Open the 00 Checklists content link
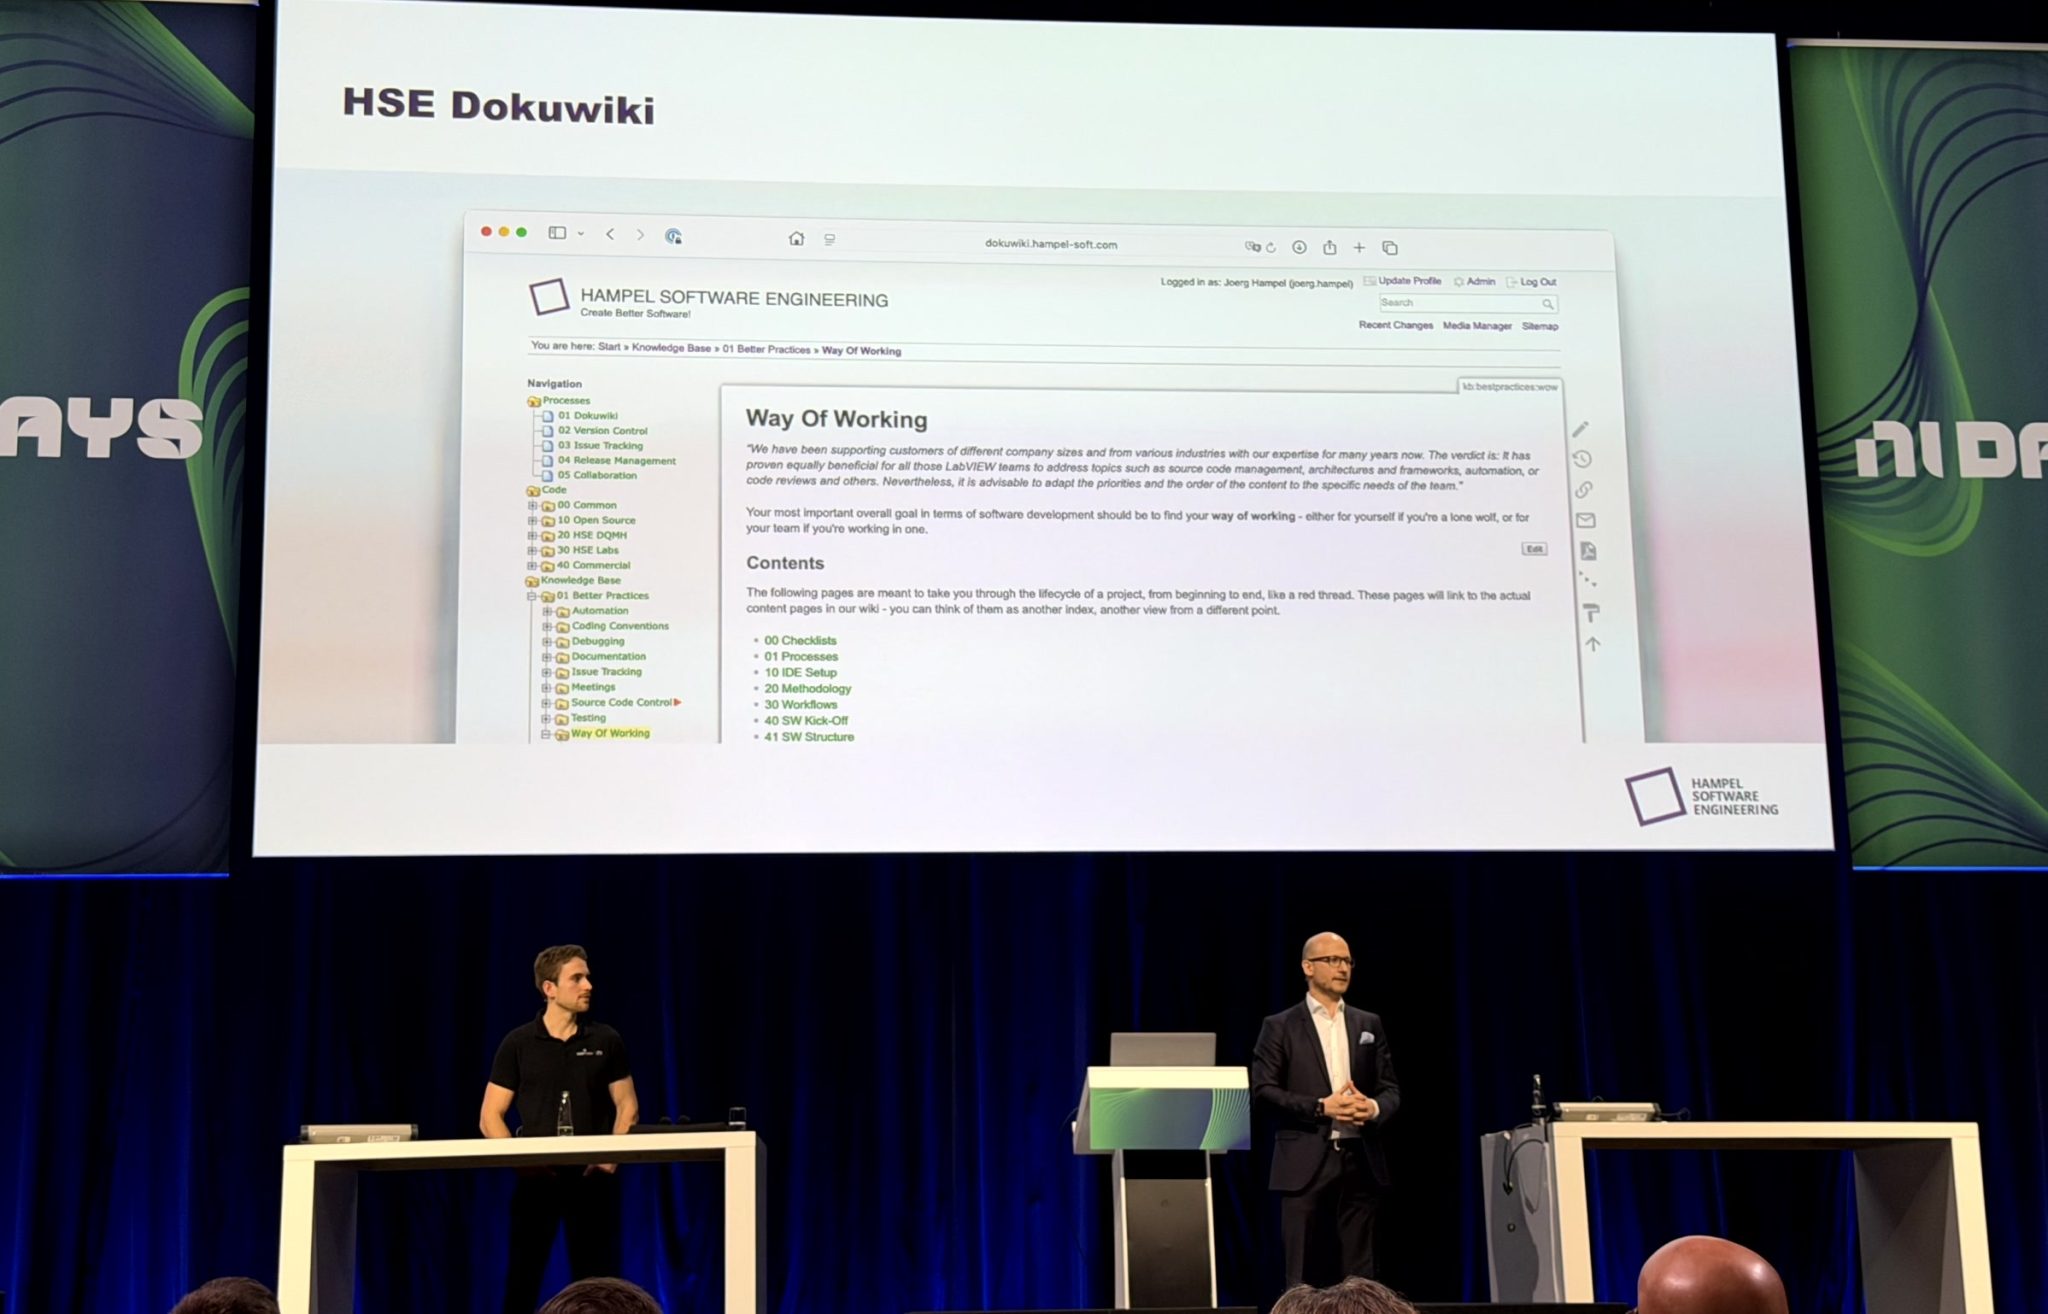The height and width of the screenshot is (1314, 2048). pos(800,640)
